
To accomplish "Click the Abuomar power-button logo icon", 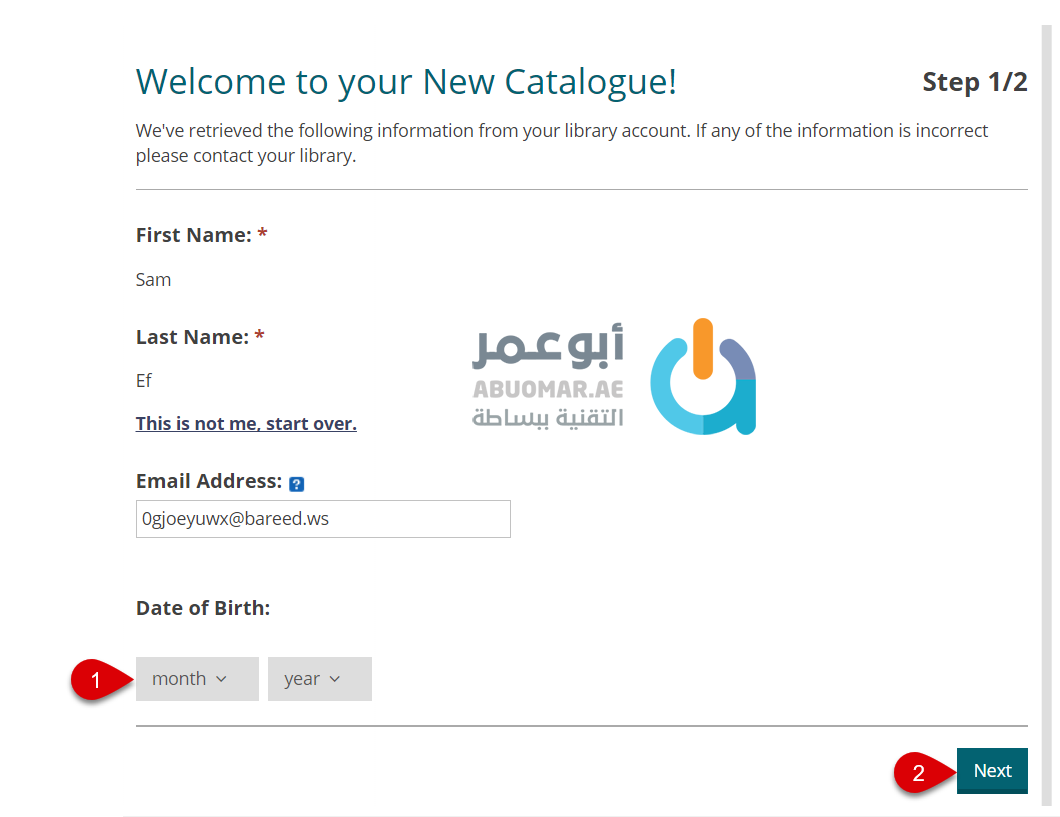I will tap(702, 378).
